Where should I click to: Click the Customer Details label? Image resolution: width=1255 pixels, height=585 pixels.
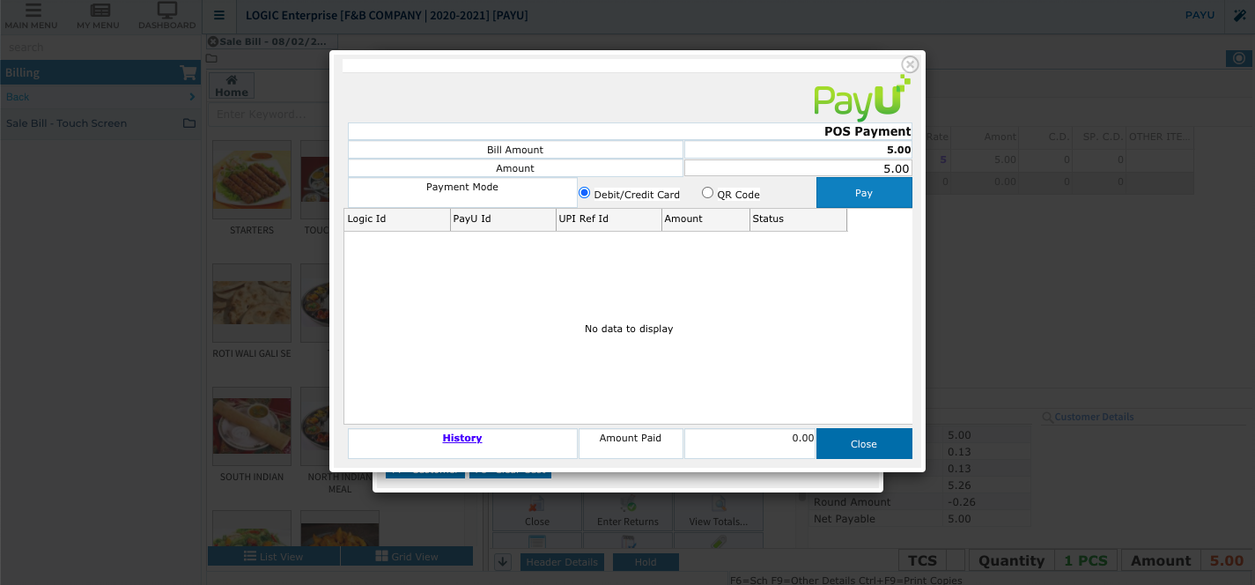[1094, 417]
